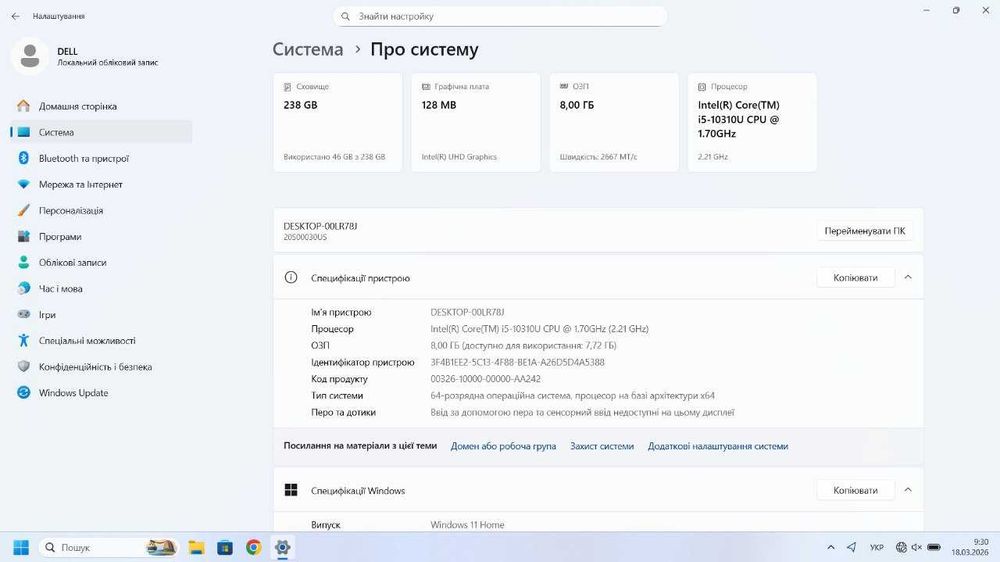This screenshot has height=562, width=1000.
Task: Click the Bluetooth icon in sidebar
Action: pos(24,158)
